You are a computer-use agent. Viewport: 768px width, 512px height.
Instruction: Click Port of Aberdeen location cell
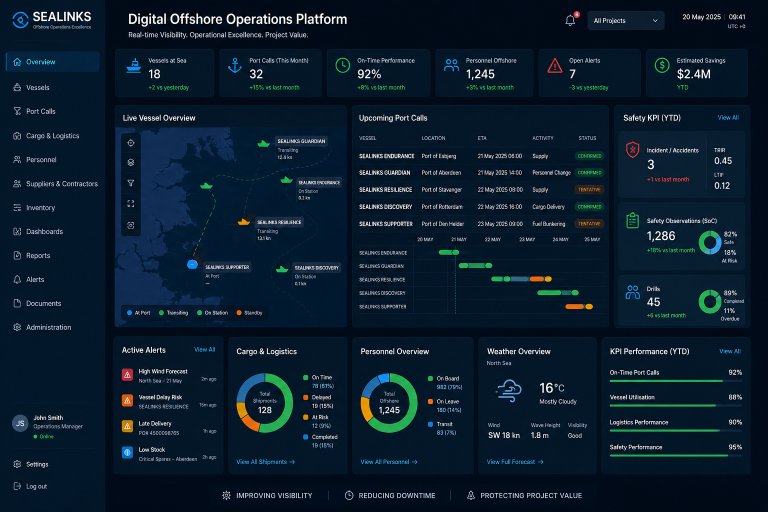click(441, 172)
